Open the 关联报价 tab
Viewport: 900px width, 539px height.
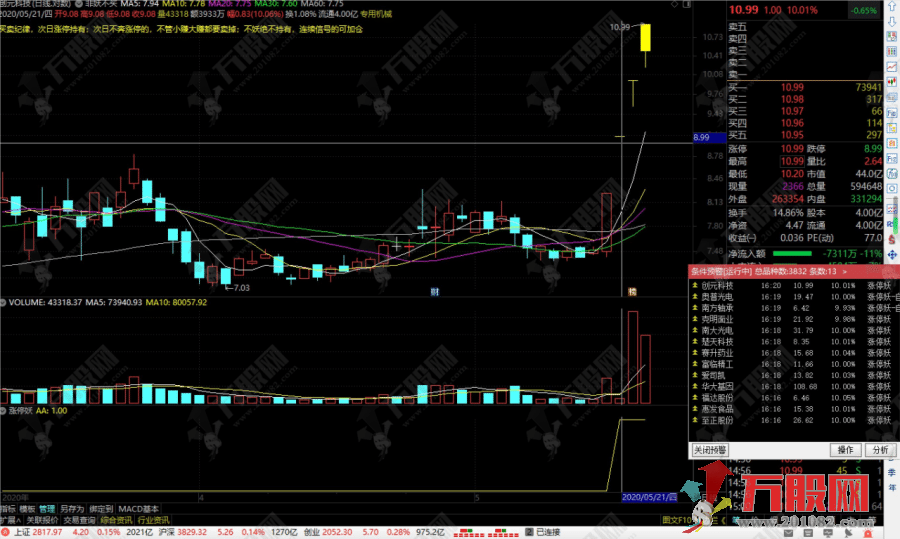42,520
